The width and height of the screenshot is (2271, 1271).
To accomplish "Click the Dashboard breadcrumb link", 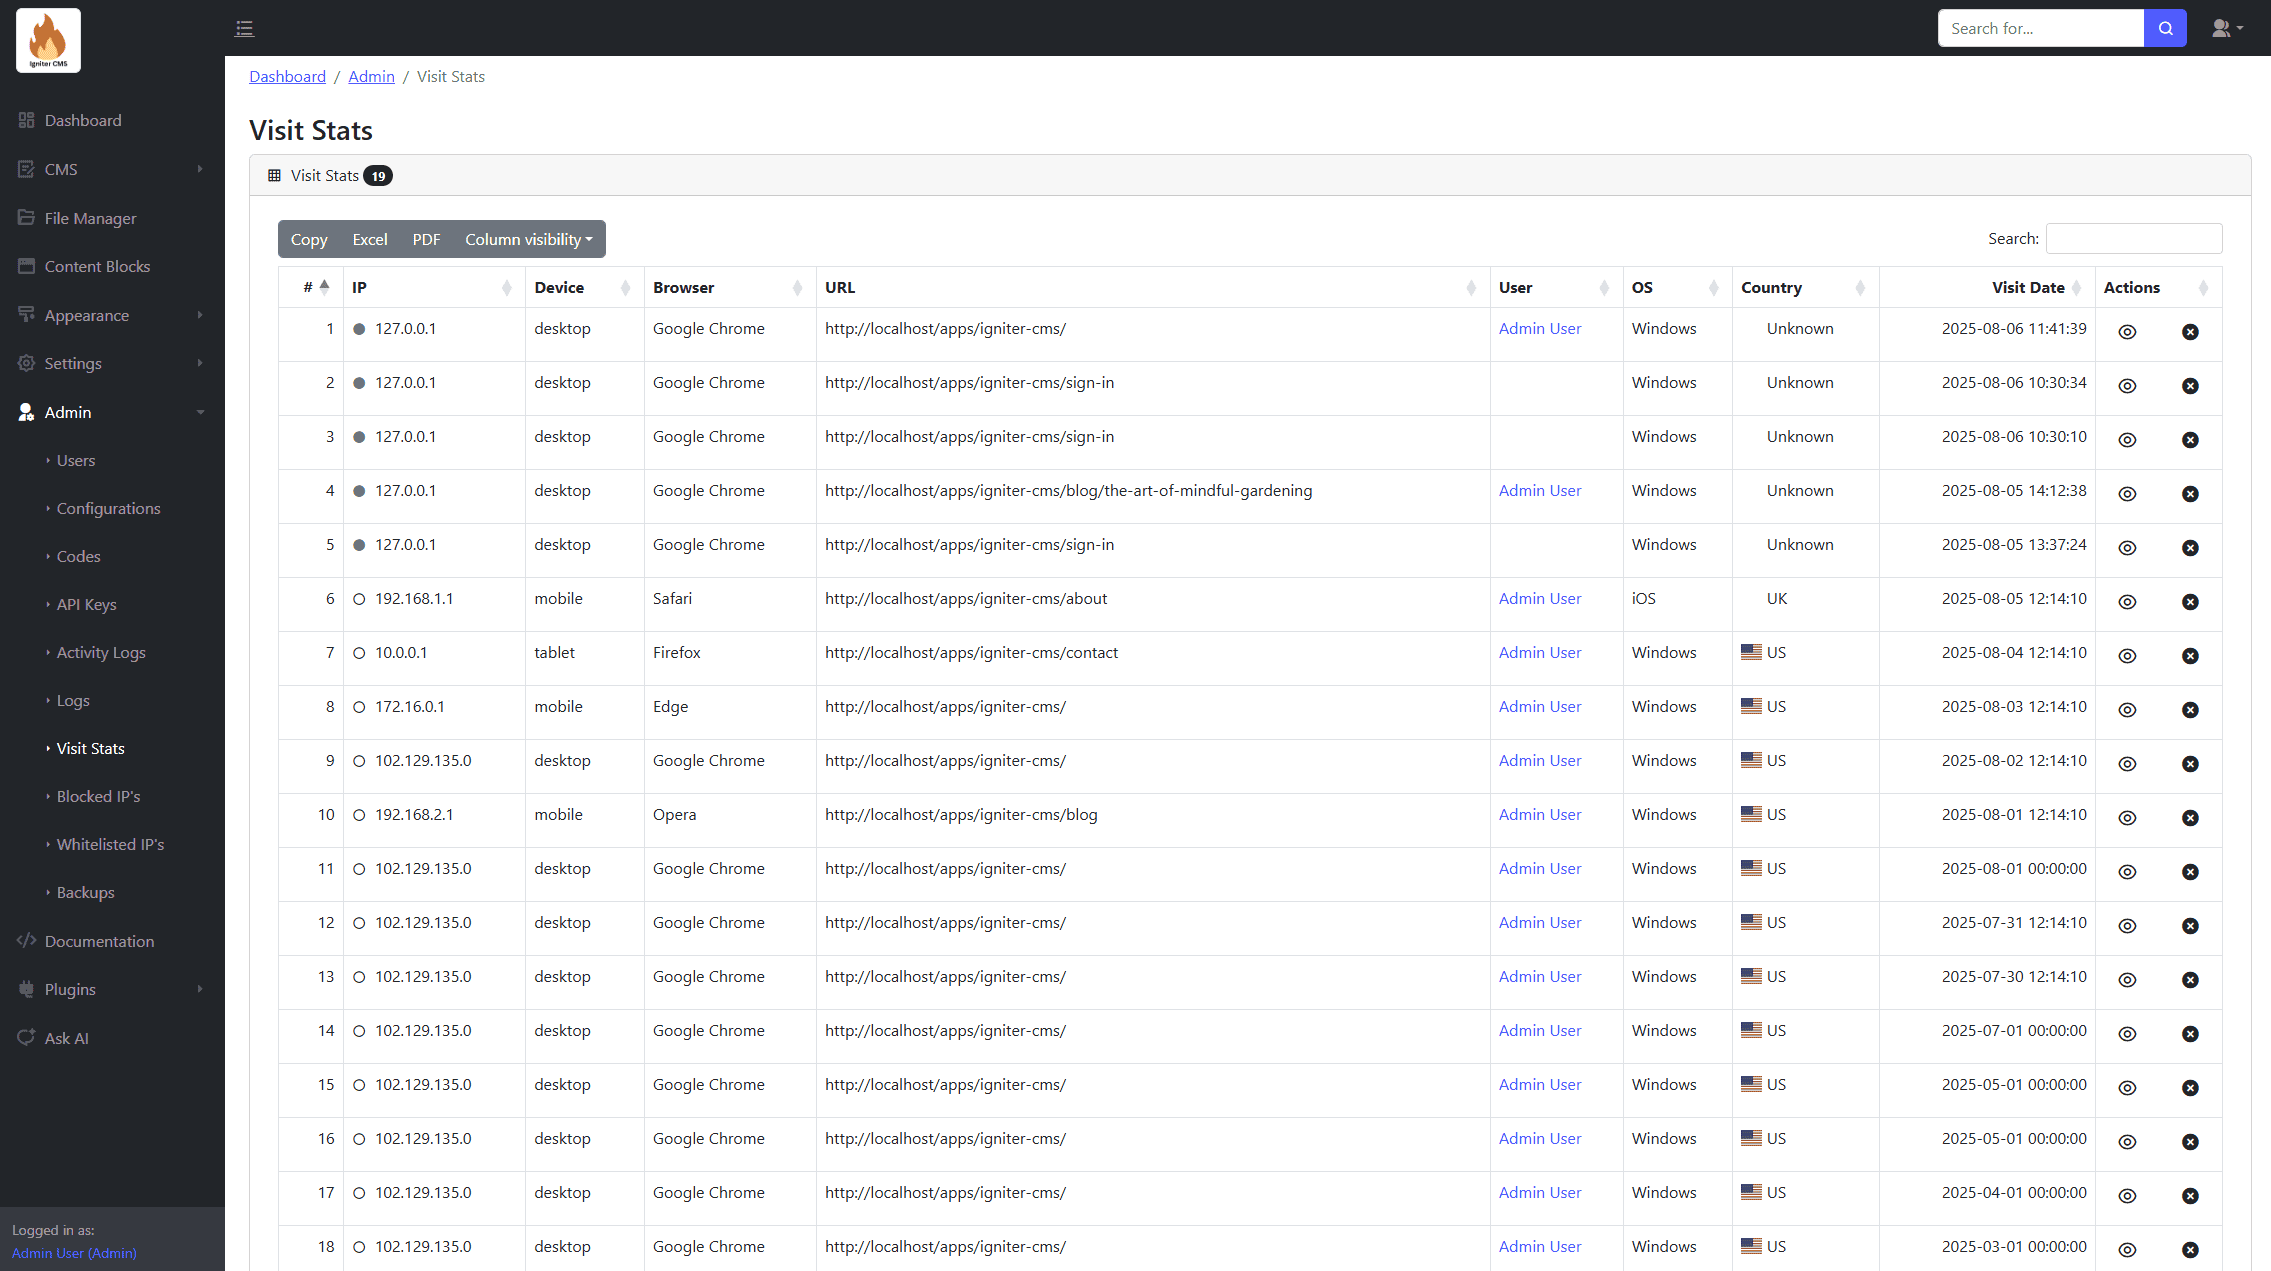I will click(x=287, y=76).
